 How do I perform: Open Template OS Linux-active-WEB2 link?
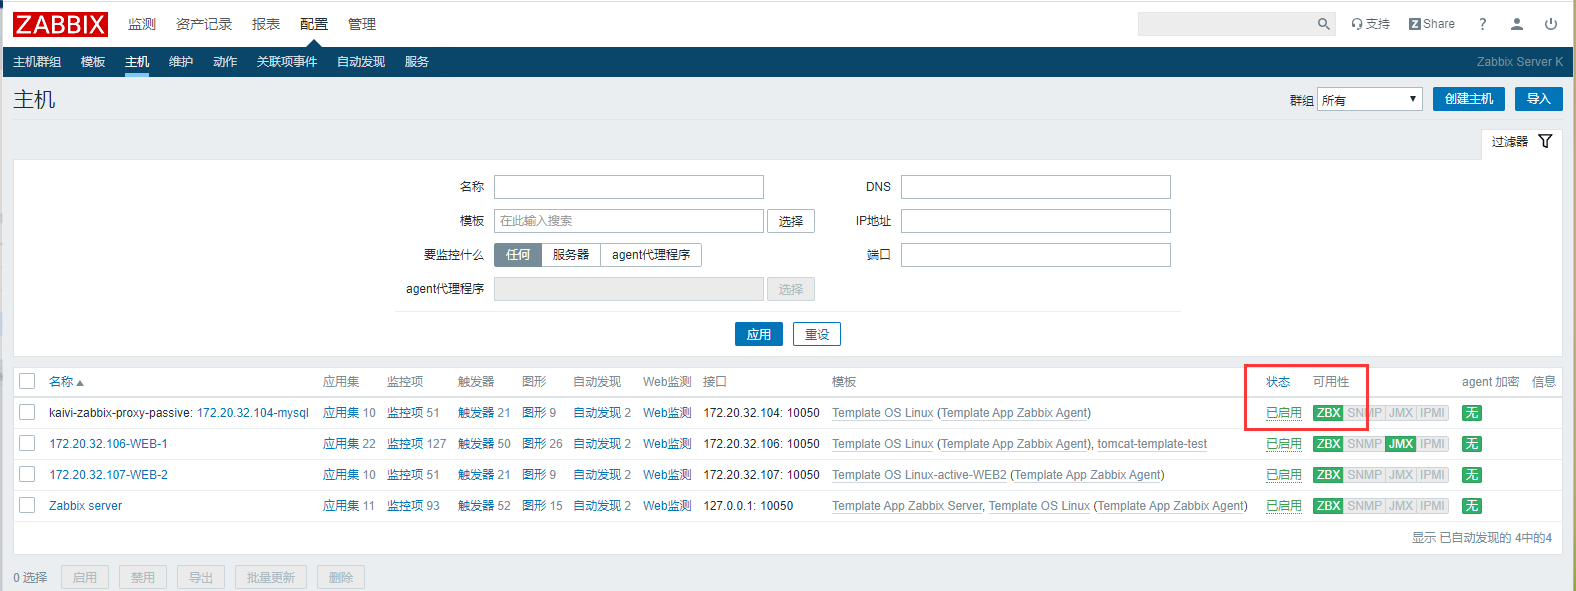pos(919,475)
